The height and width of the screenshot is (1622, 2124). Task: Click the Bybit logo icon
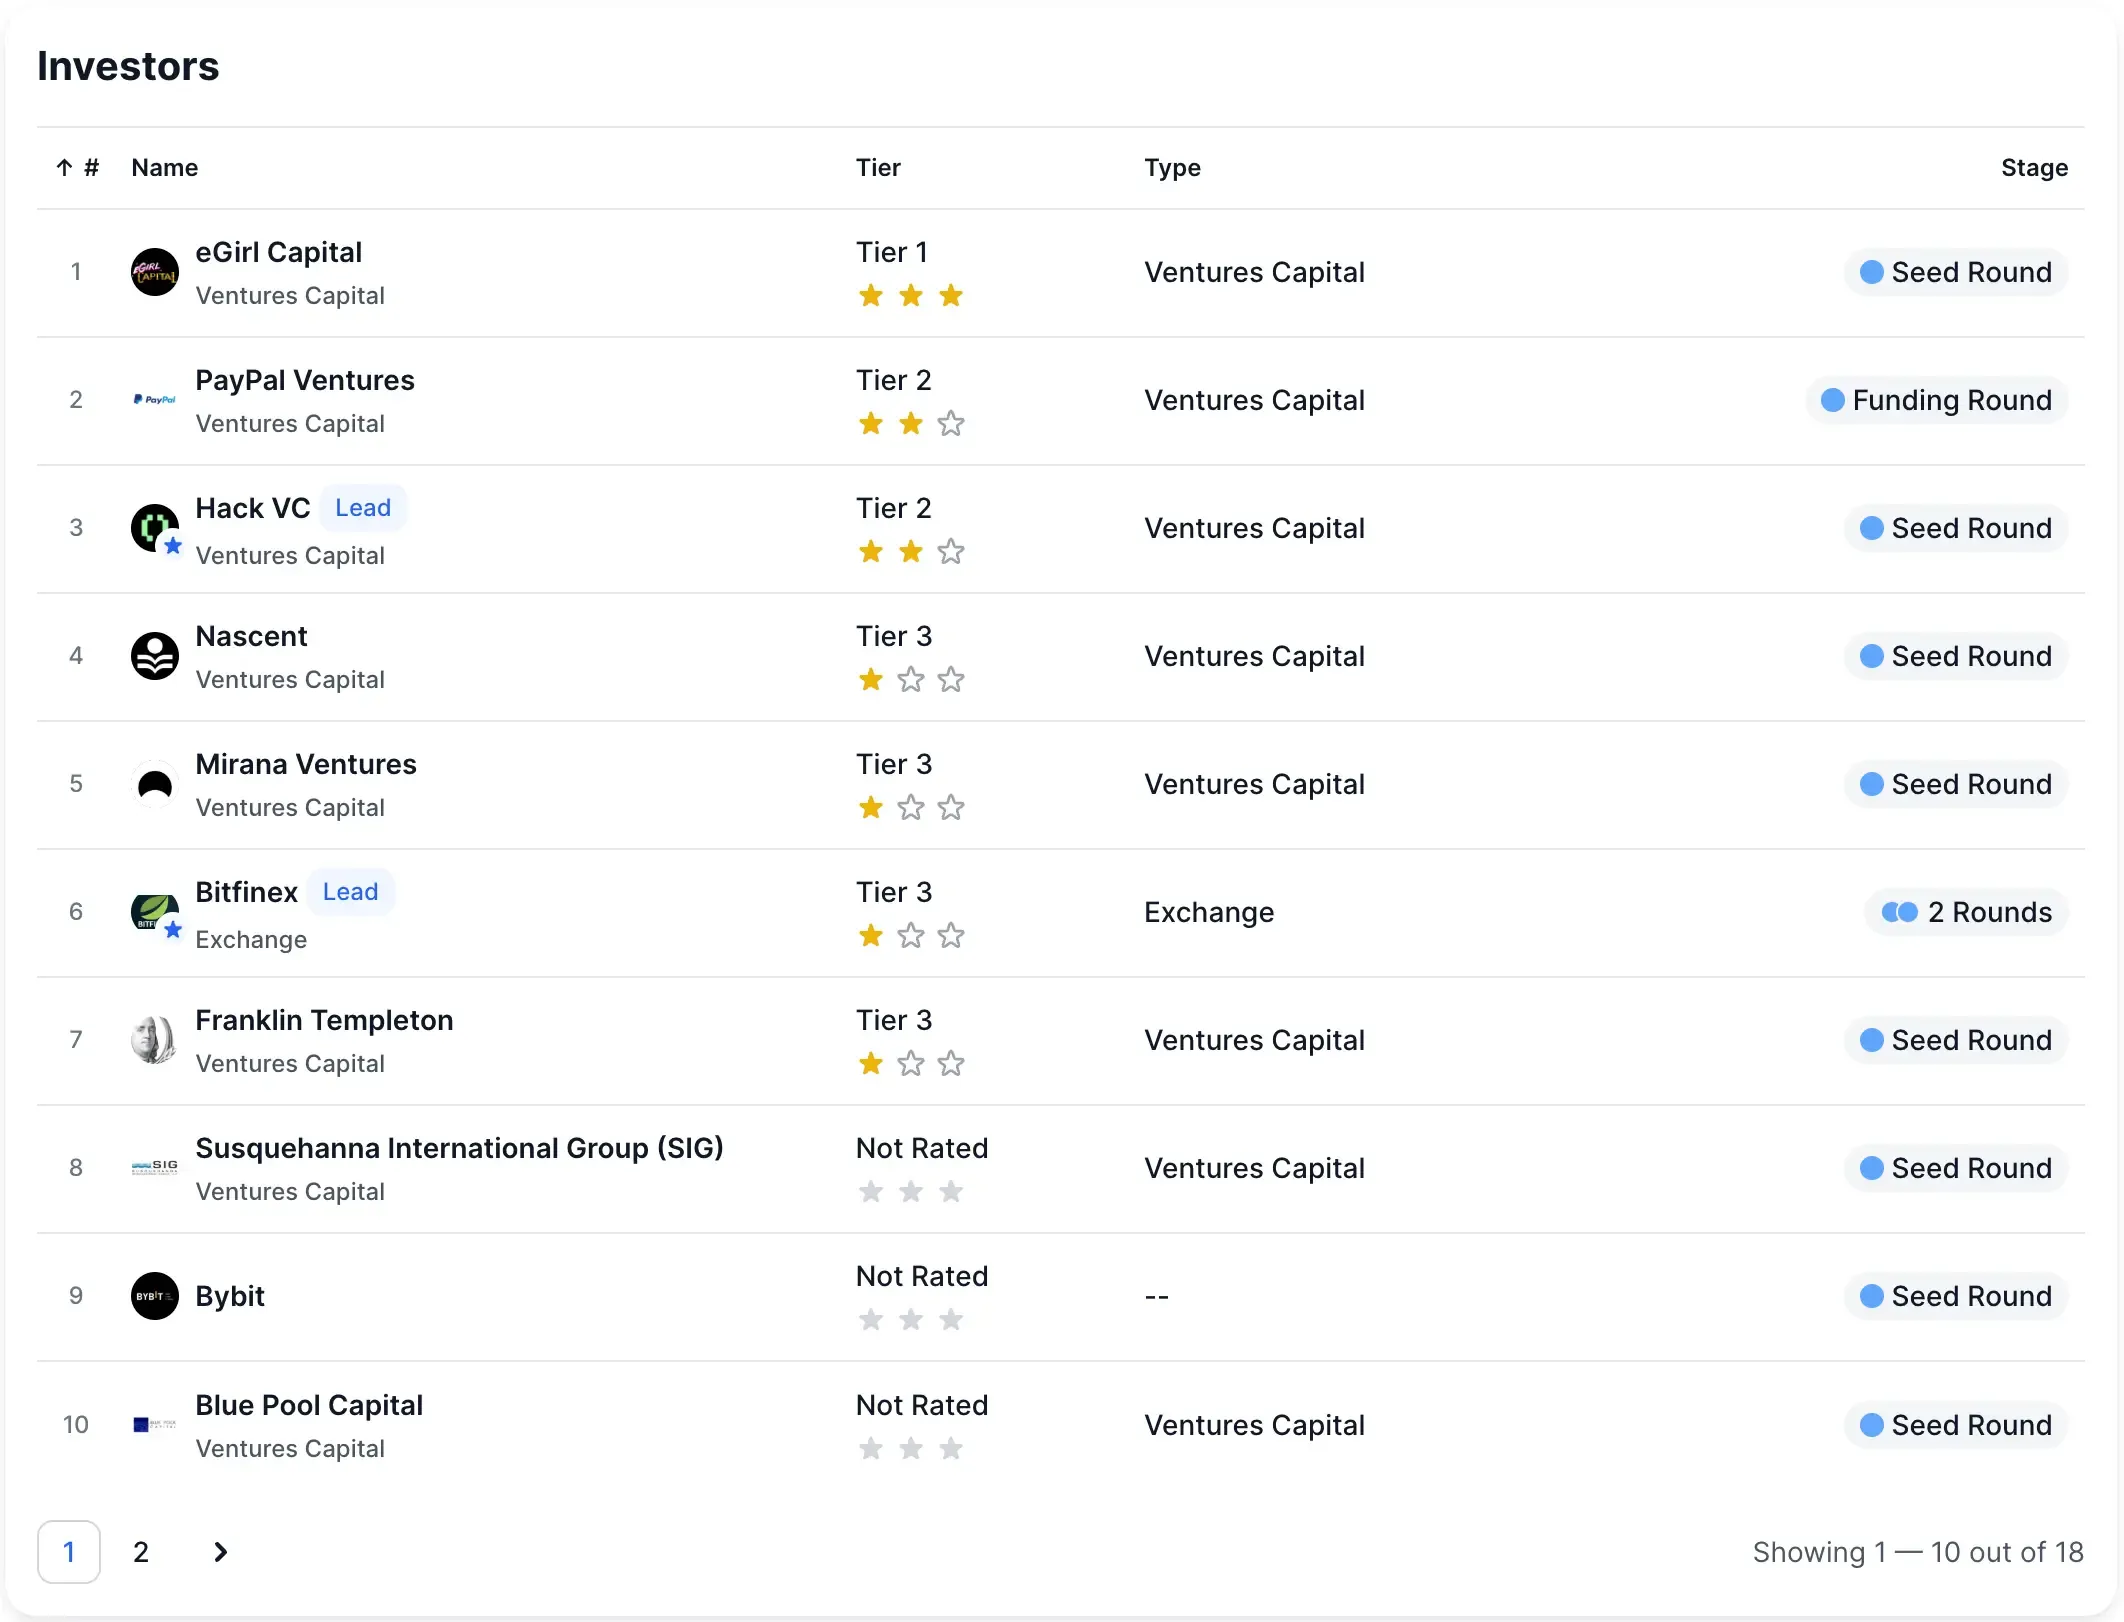(155, 1296)
